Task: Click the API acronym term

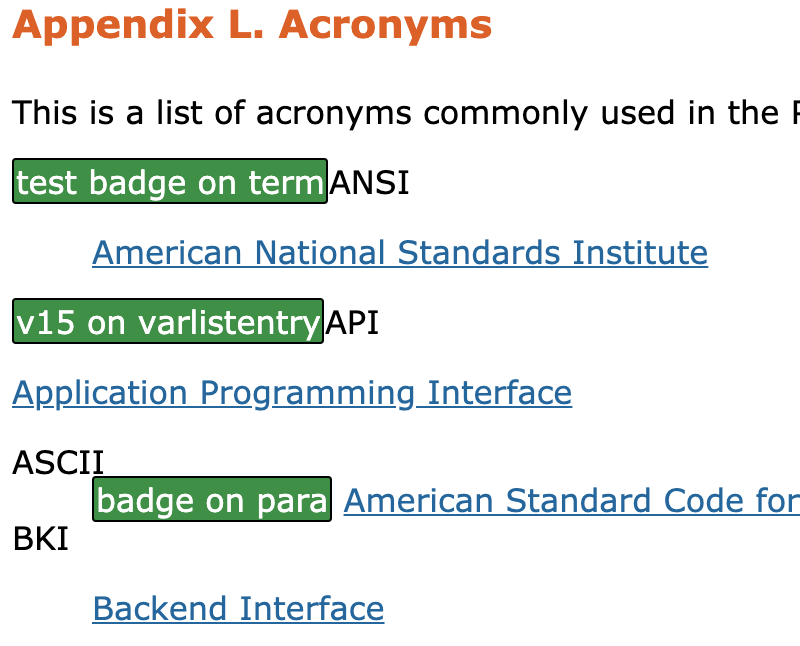Action: 353,323
